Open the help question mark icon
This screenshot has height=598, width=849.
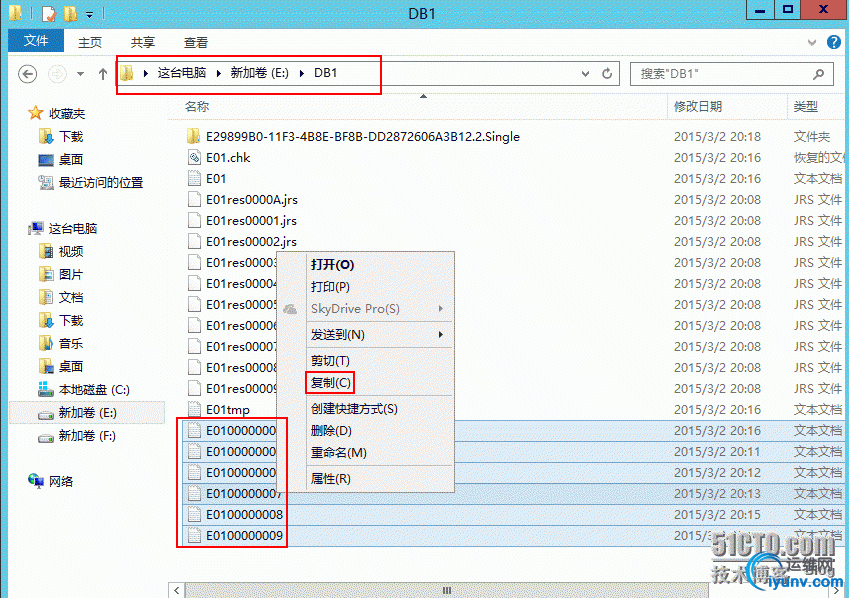[x=834, y=42]
